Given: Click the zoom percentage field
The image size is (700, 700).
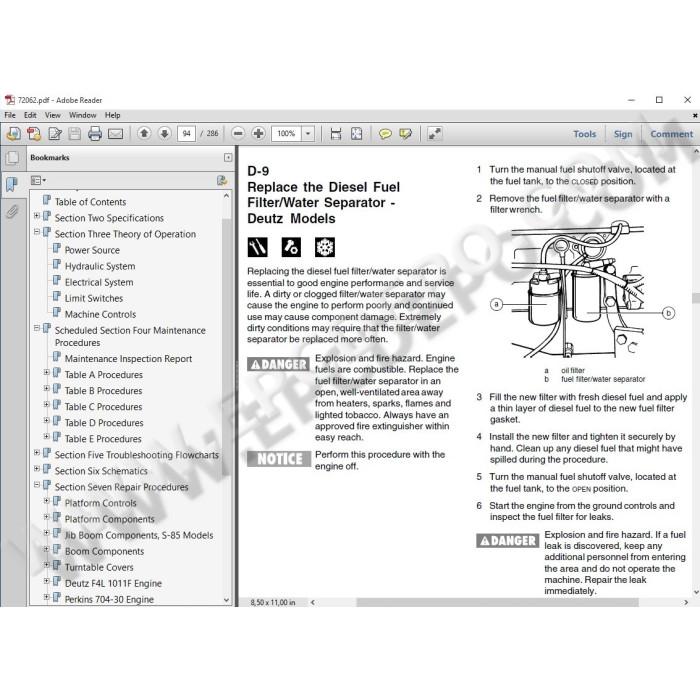Looking at the screenshot, I should [287, 133].
